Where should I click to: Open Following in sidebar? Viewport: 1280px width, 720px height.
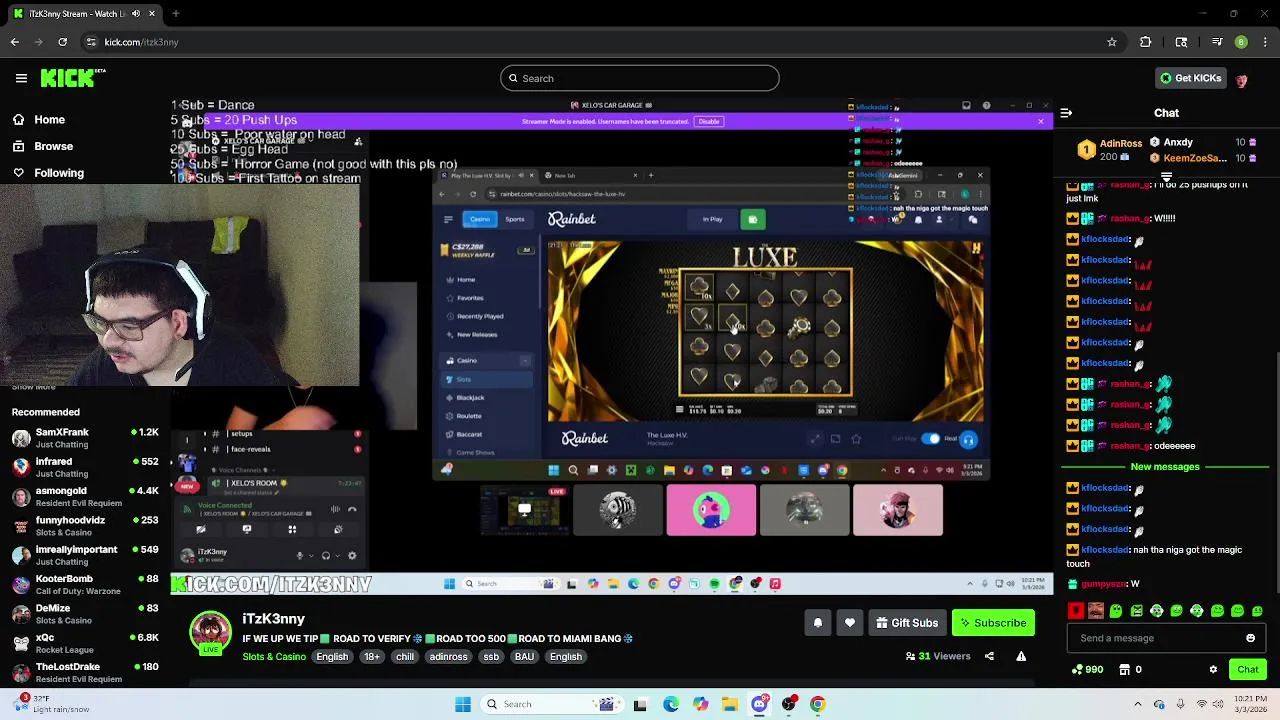click(48, 173)
